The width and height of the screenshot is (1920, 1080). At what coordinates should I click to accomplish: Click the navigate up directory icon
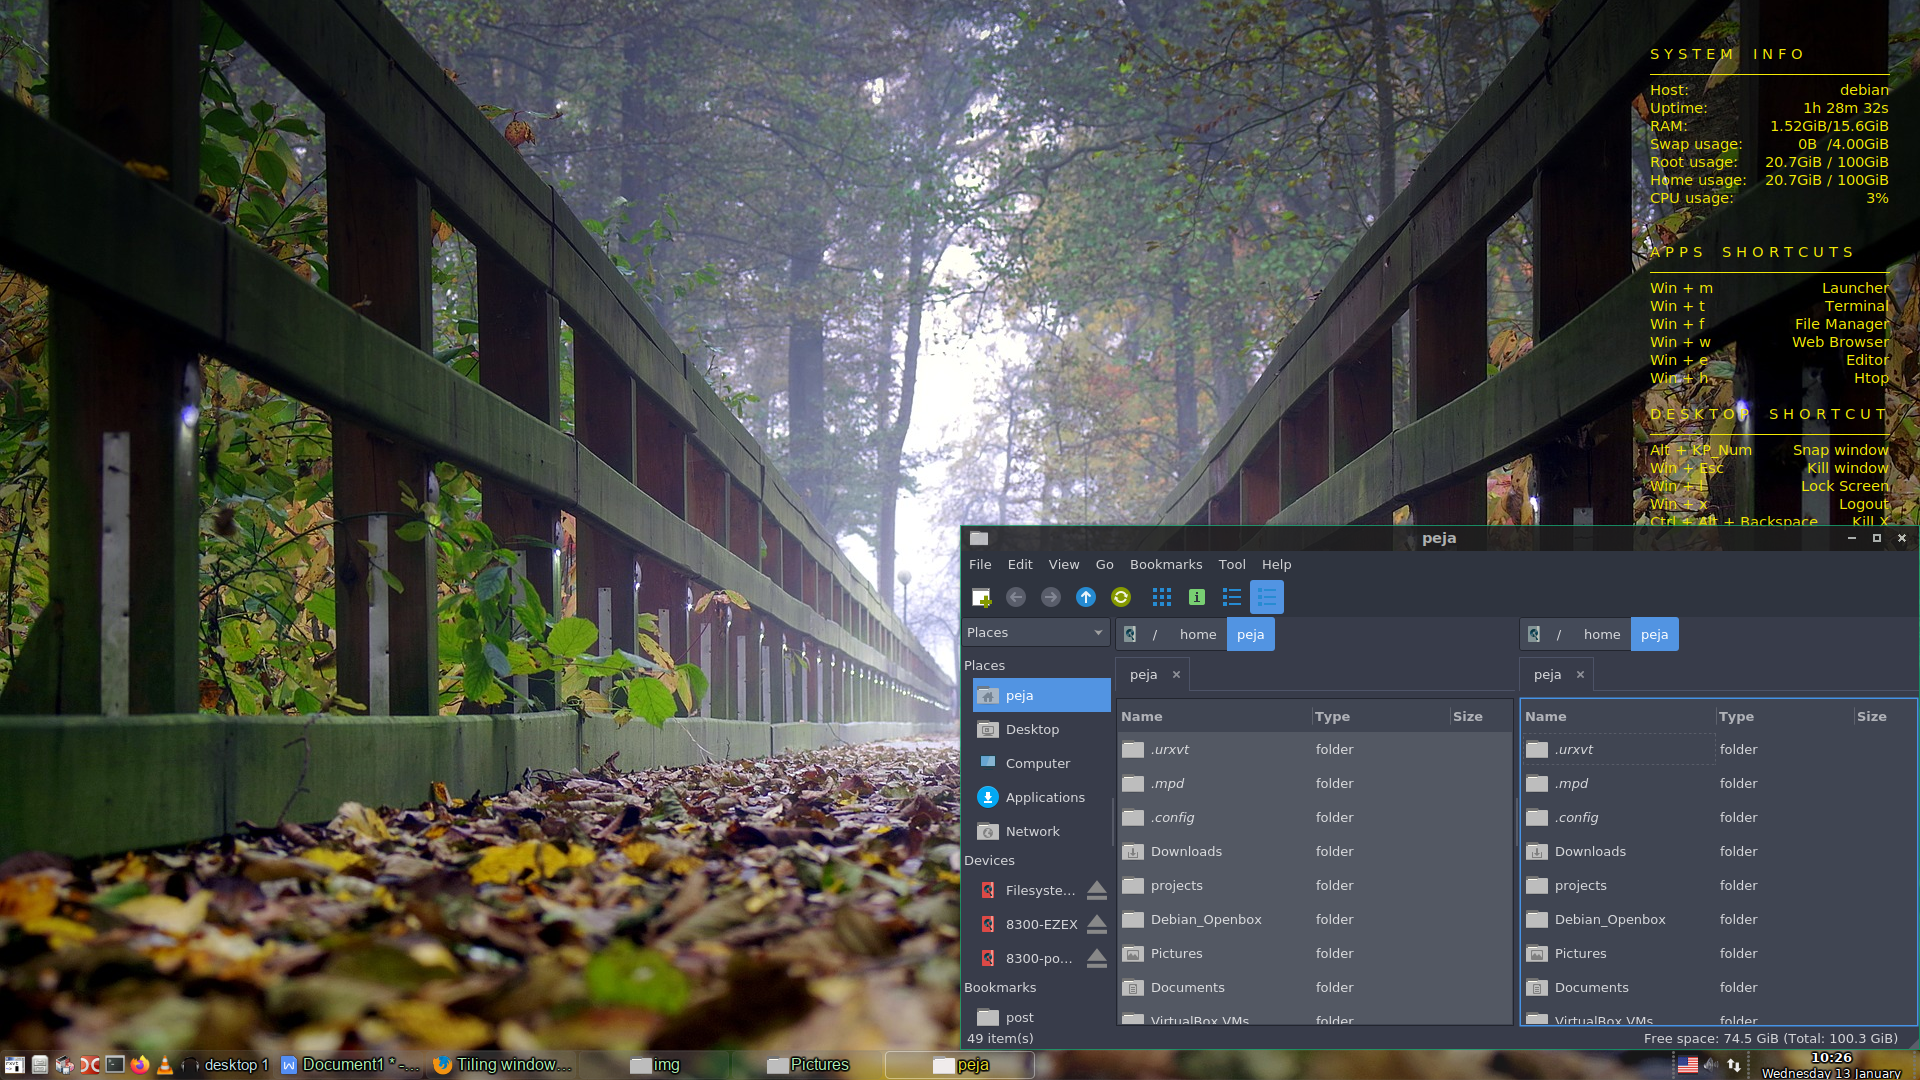(1085, 596)
